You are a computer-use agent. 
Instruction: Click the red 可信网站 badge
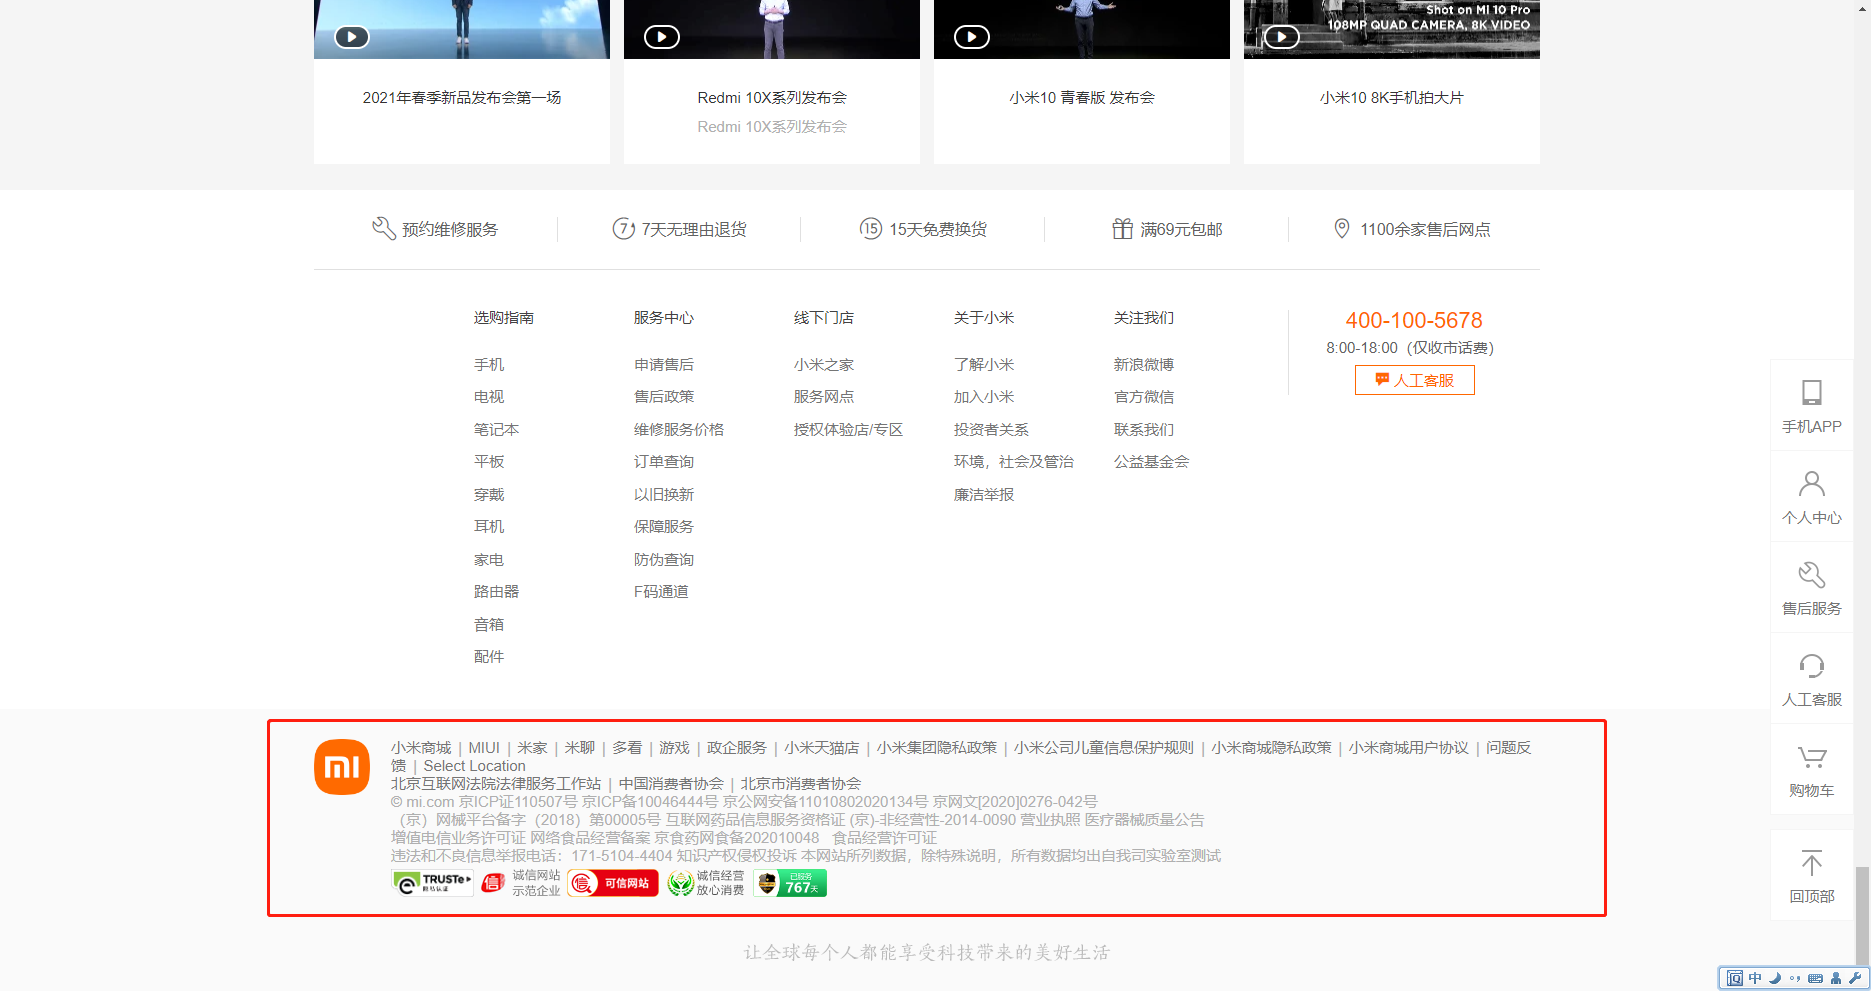613,883
